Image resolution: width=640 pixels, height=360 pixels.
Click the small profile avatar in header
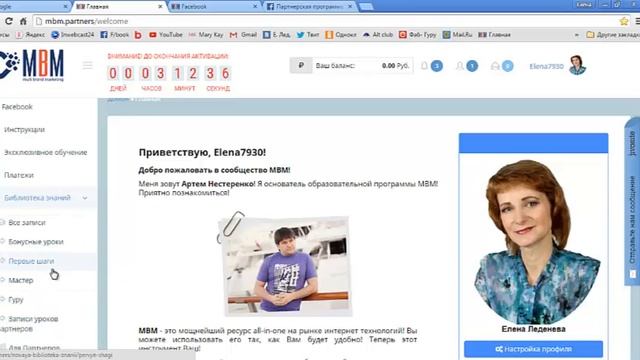tap(577, 65)
